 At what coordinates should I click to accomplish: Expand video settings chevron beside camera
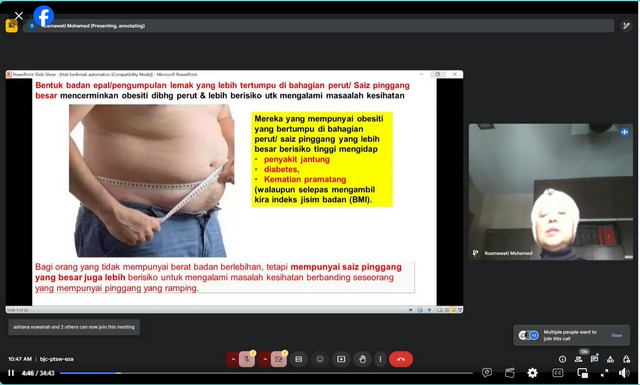tap(265, 359)
